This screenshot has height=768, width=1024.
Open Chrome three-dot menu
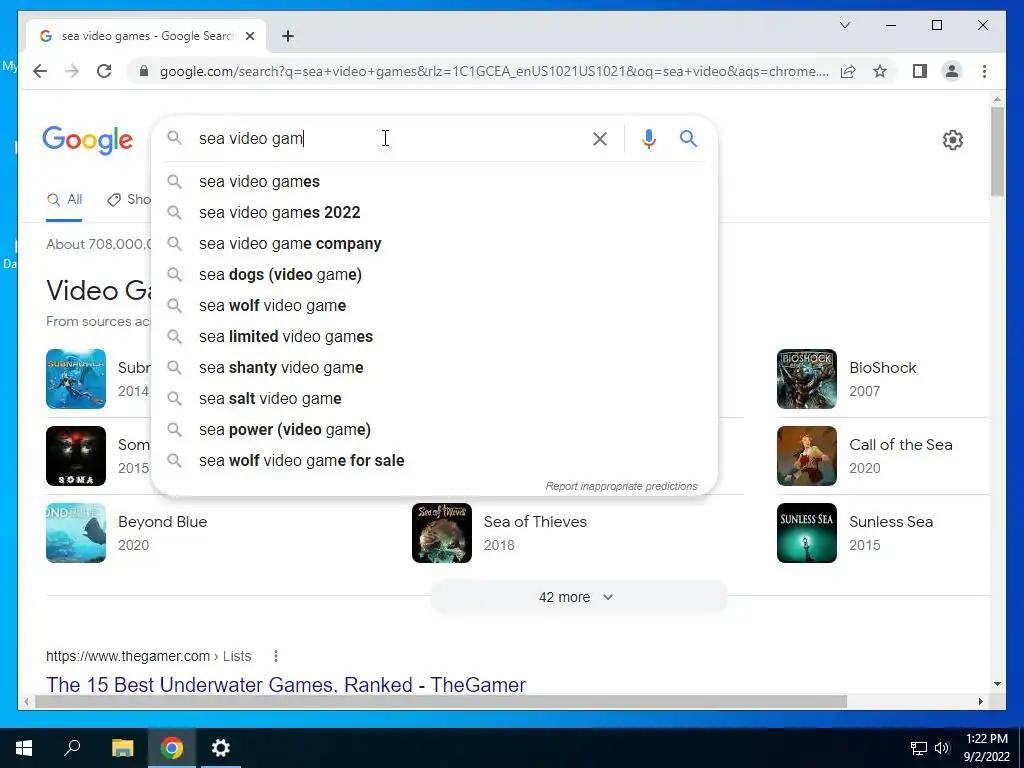pos(984,71)
